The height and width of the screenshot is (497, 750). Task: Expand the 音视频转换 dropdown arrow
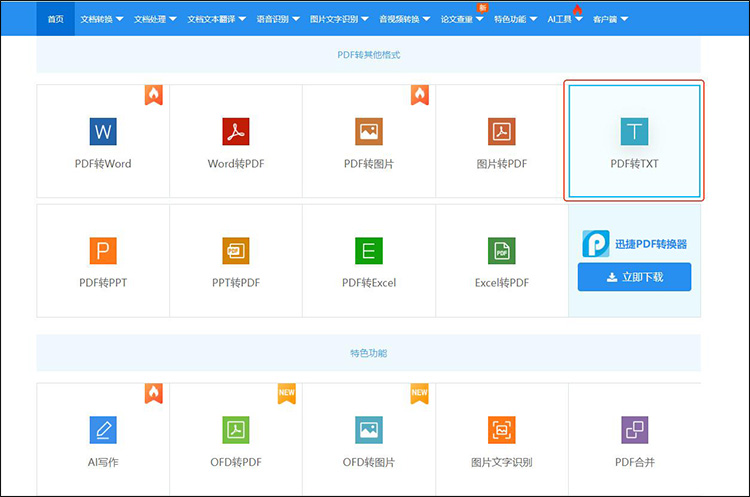pos(426,19)
